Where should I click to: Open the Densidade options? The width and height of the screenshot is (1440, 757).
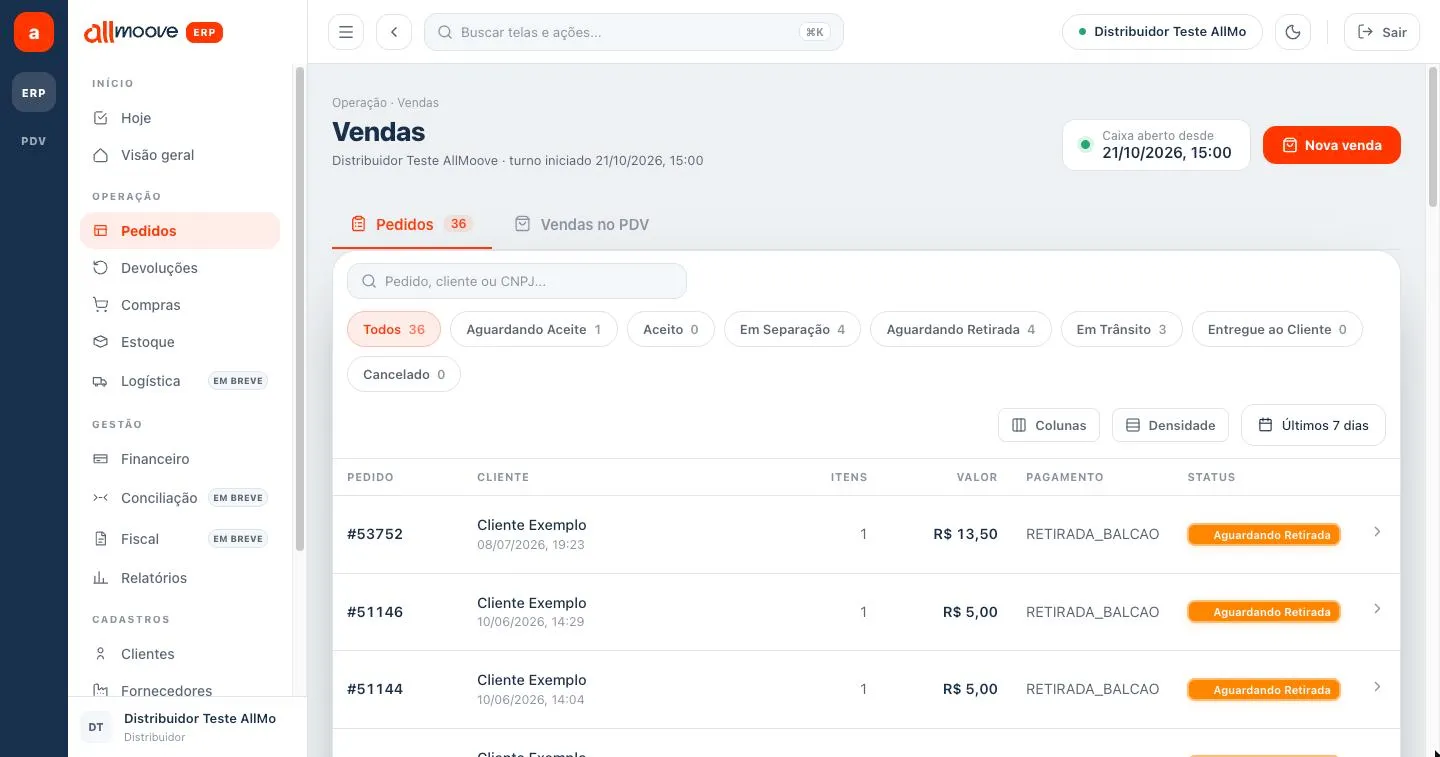1170,425
